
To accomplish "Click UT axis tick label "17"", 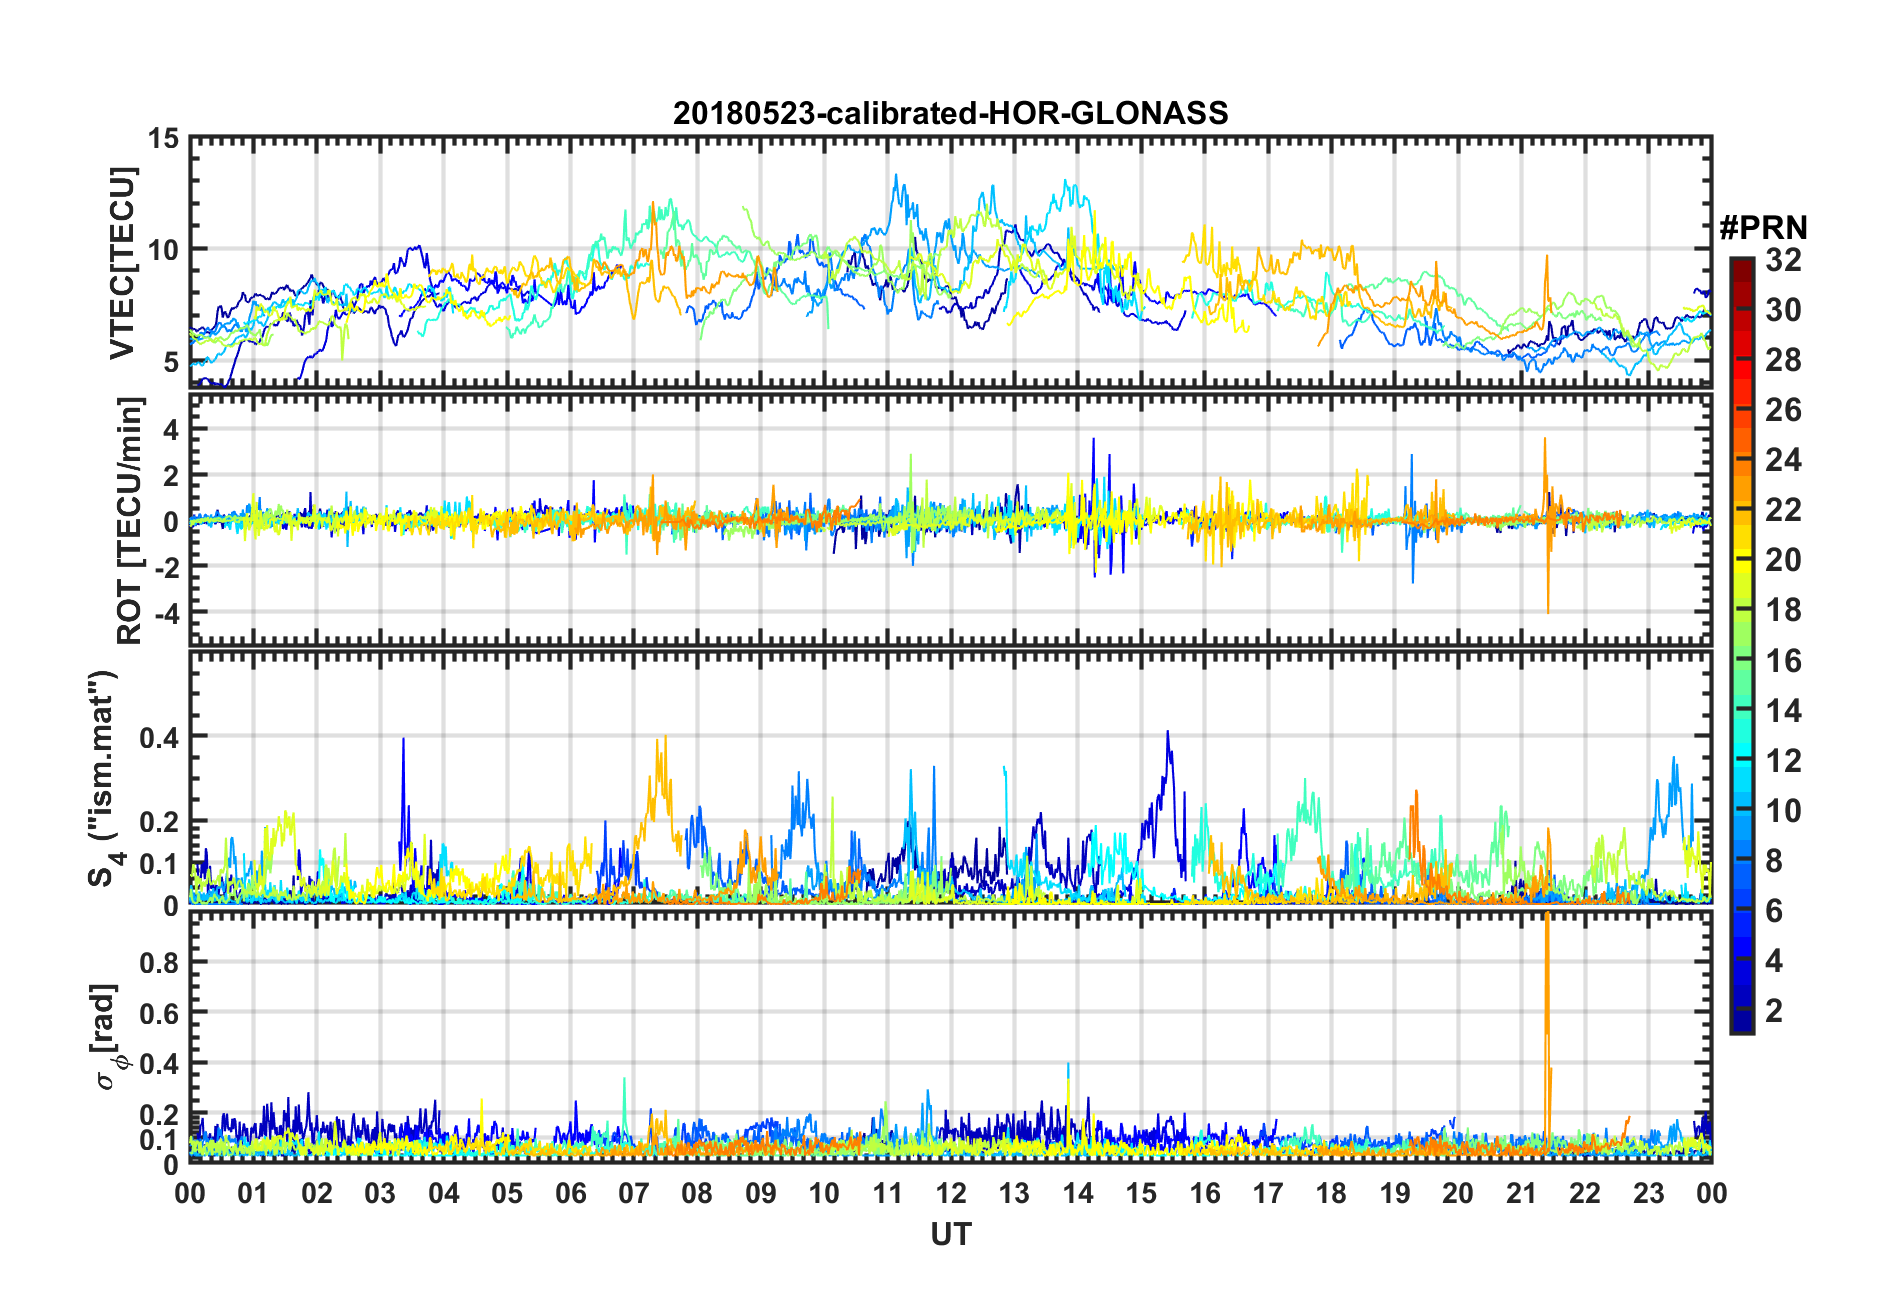I will point(1268,1193).
